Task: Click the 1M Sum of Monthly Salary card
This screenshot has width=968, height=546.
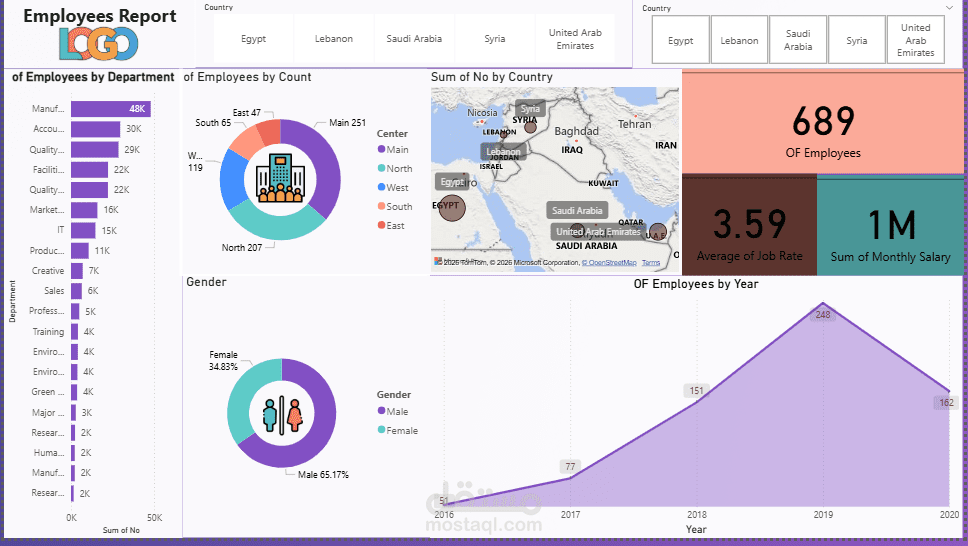Action: coord(890,225)
